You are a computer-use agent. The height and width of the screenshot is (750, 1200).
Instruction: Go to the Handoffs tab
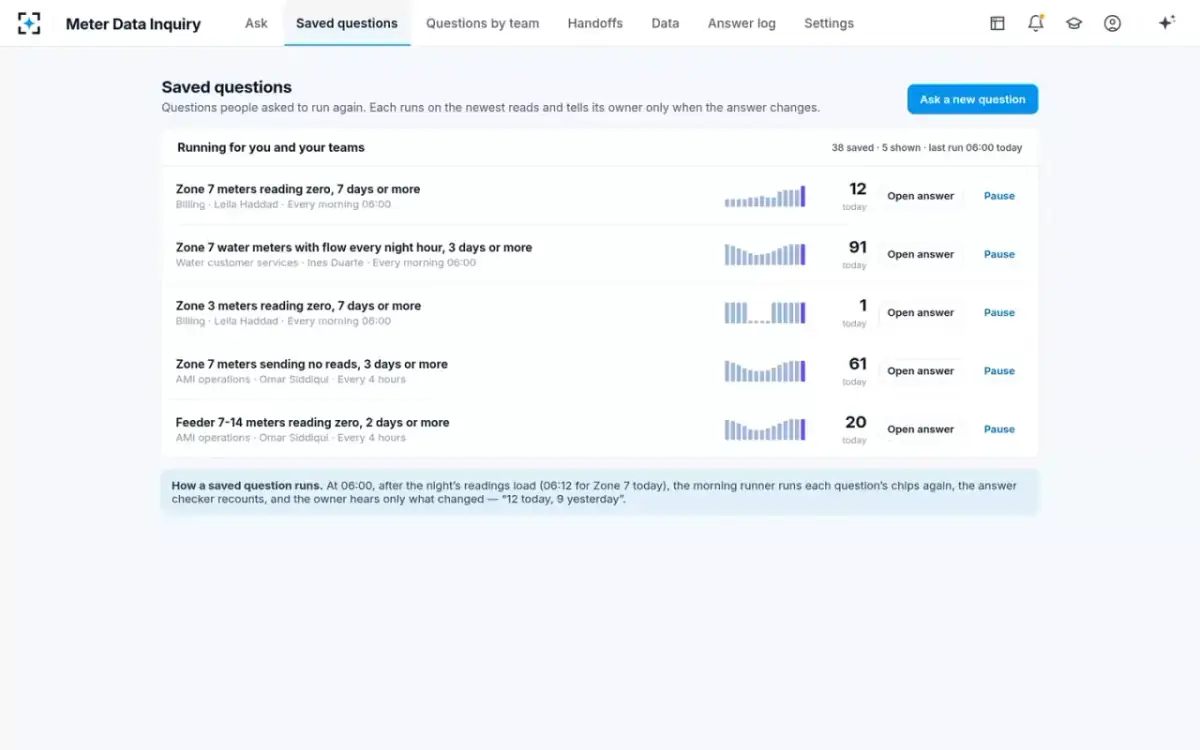[x=595, y=23]
